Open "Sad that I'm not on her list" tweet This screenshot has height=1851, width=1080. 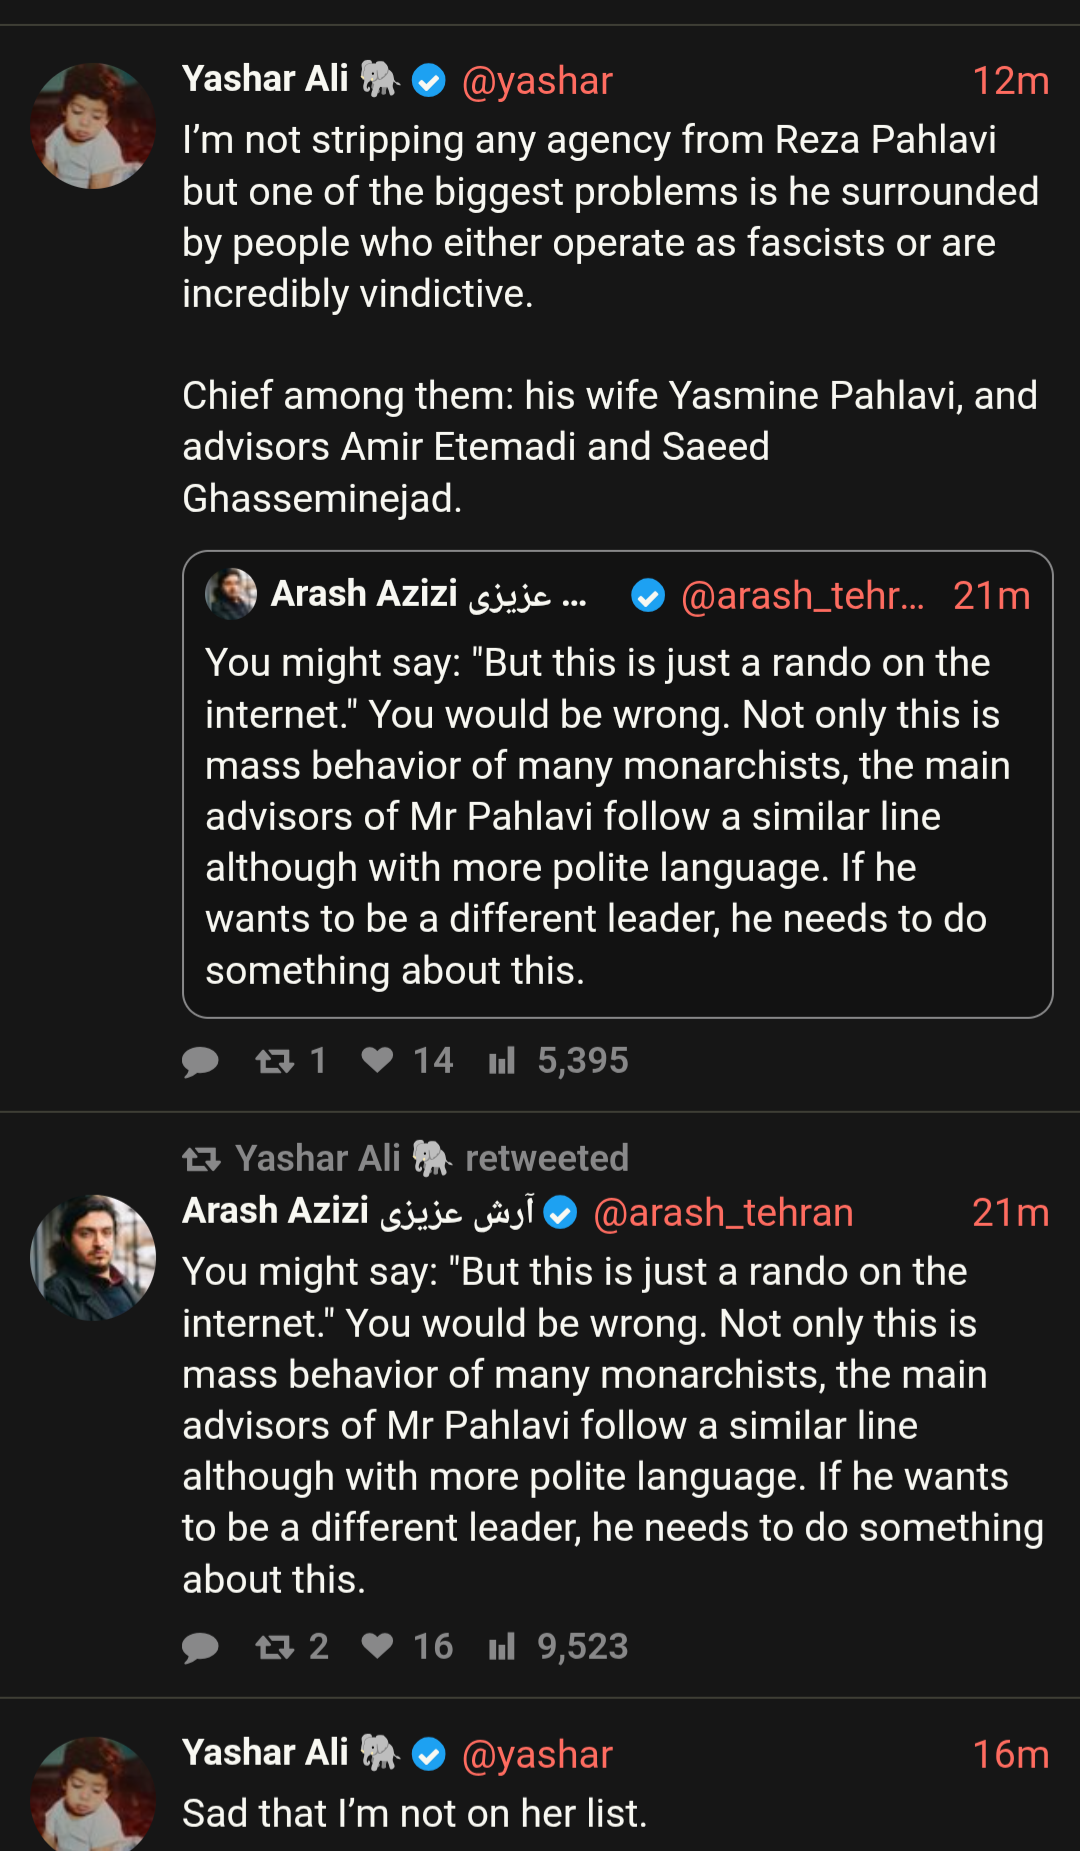[x=415, y=1813]
